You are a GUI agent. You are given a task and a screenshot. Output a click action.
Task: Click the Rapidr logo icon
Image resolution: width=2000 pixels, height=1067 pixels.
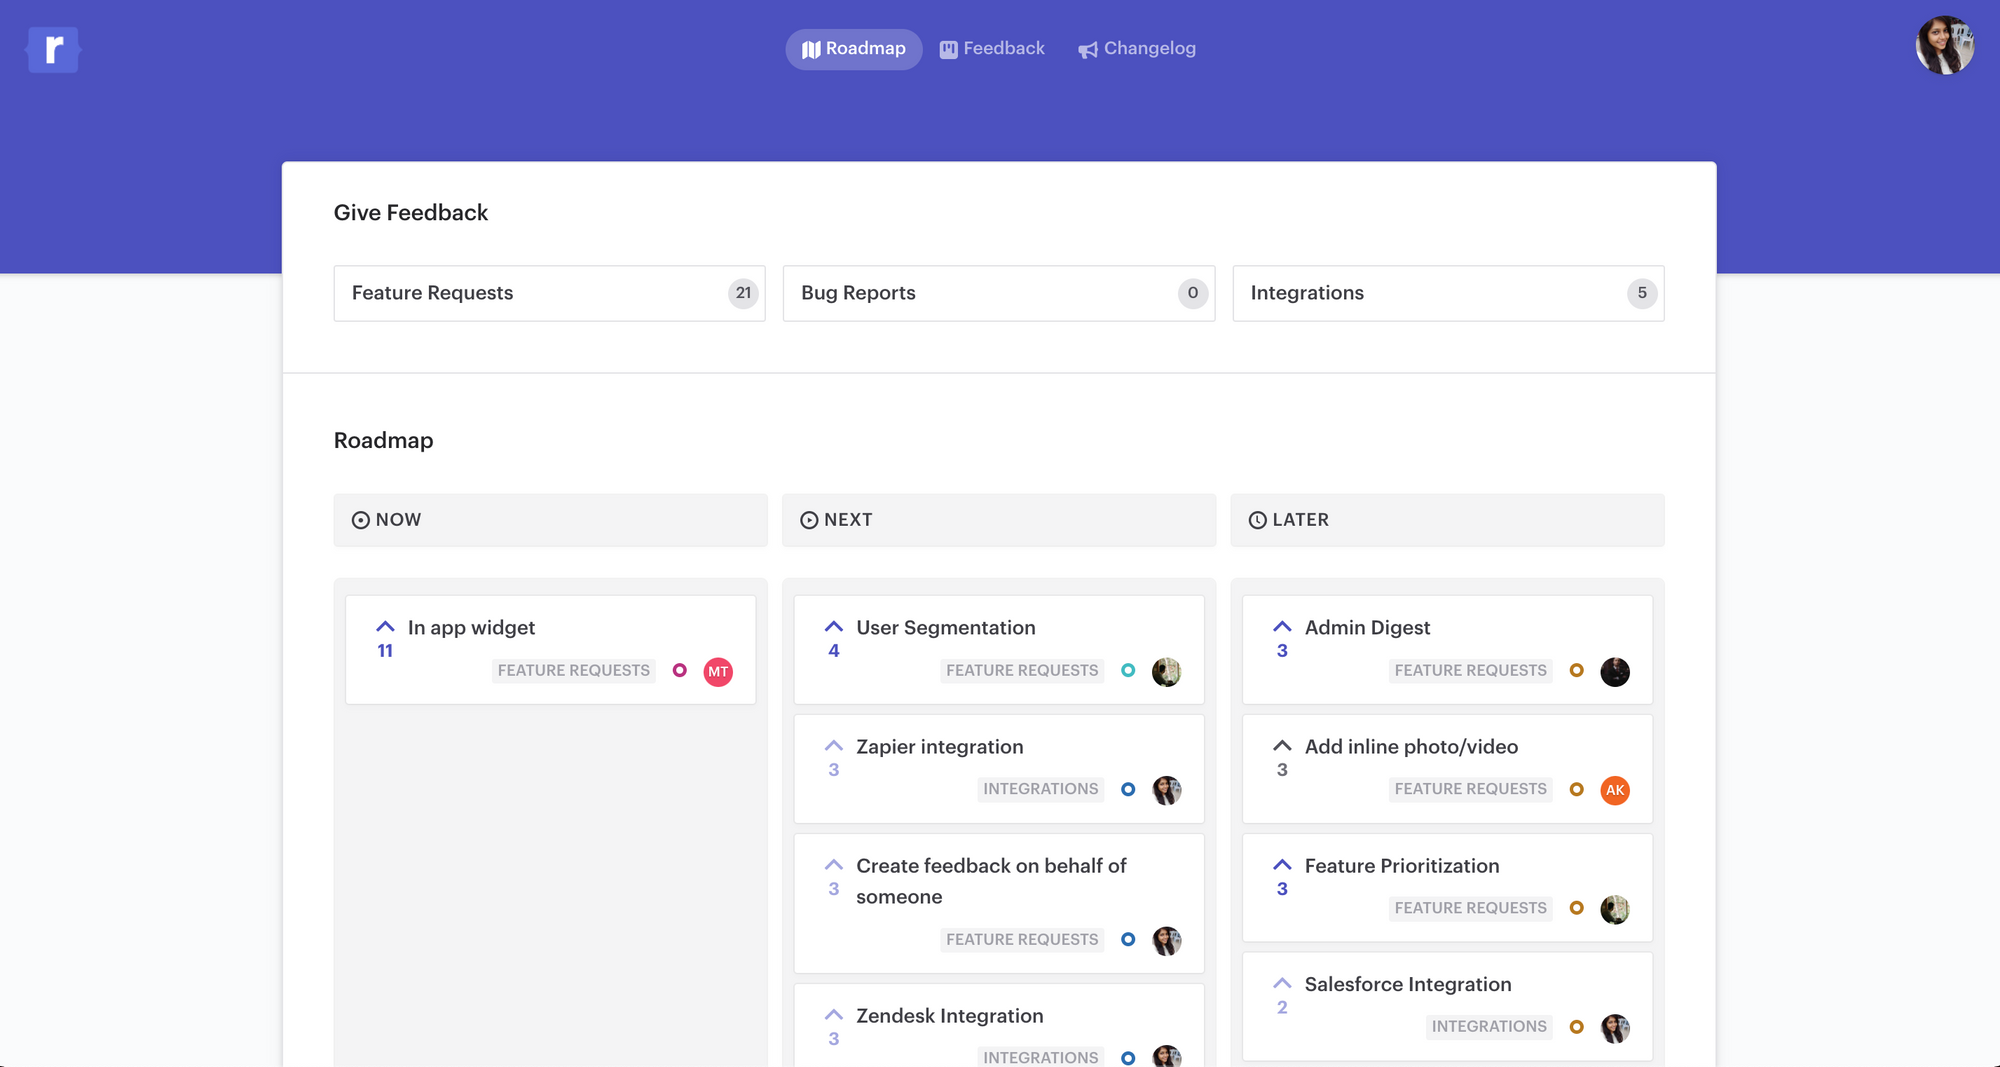pyautogui.click(x=53, y=49)
